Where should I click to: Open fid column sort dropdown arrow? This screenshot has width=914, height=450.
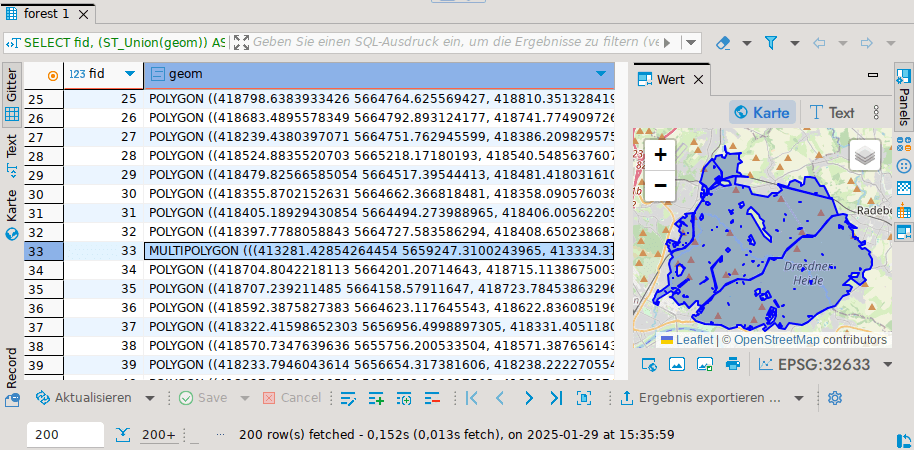[130, 74]
